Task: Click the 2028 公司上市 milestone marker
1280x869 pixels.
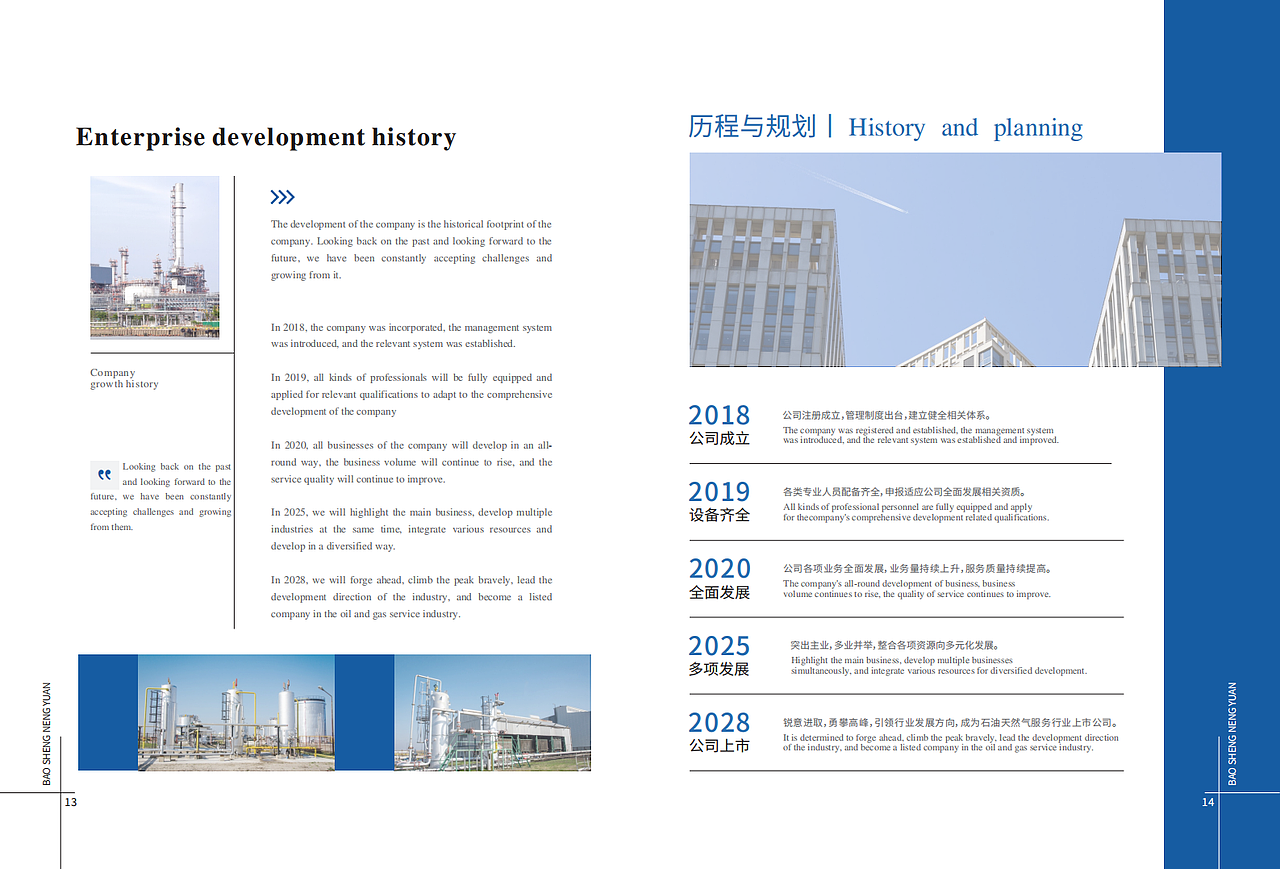Action: click(718, 732)
